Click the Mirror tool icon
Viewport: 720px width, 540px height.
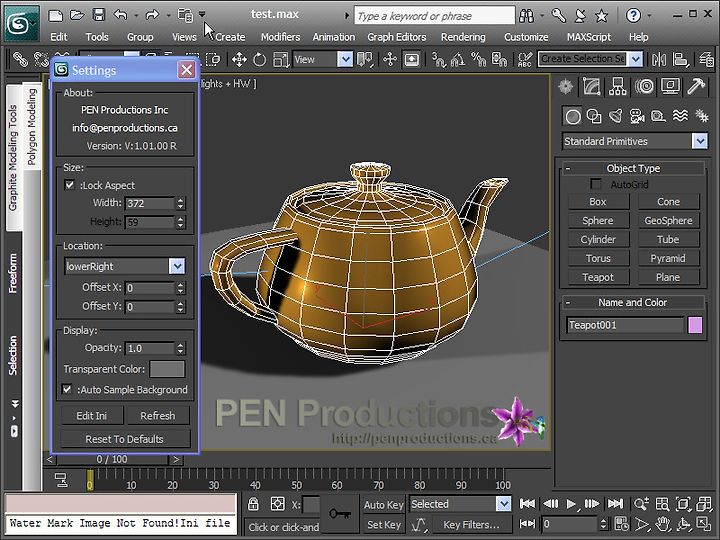click(x=658, y=59)
